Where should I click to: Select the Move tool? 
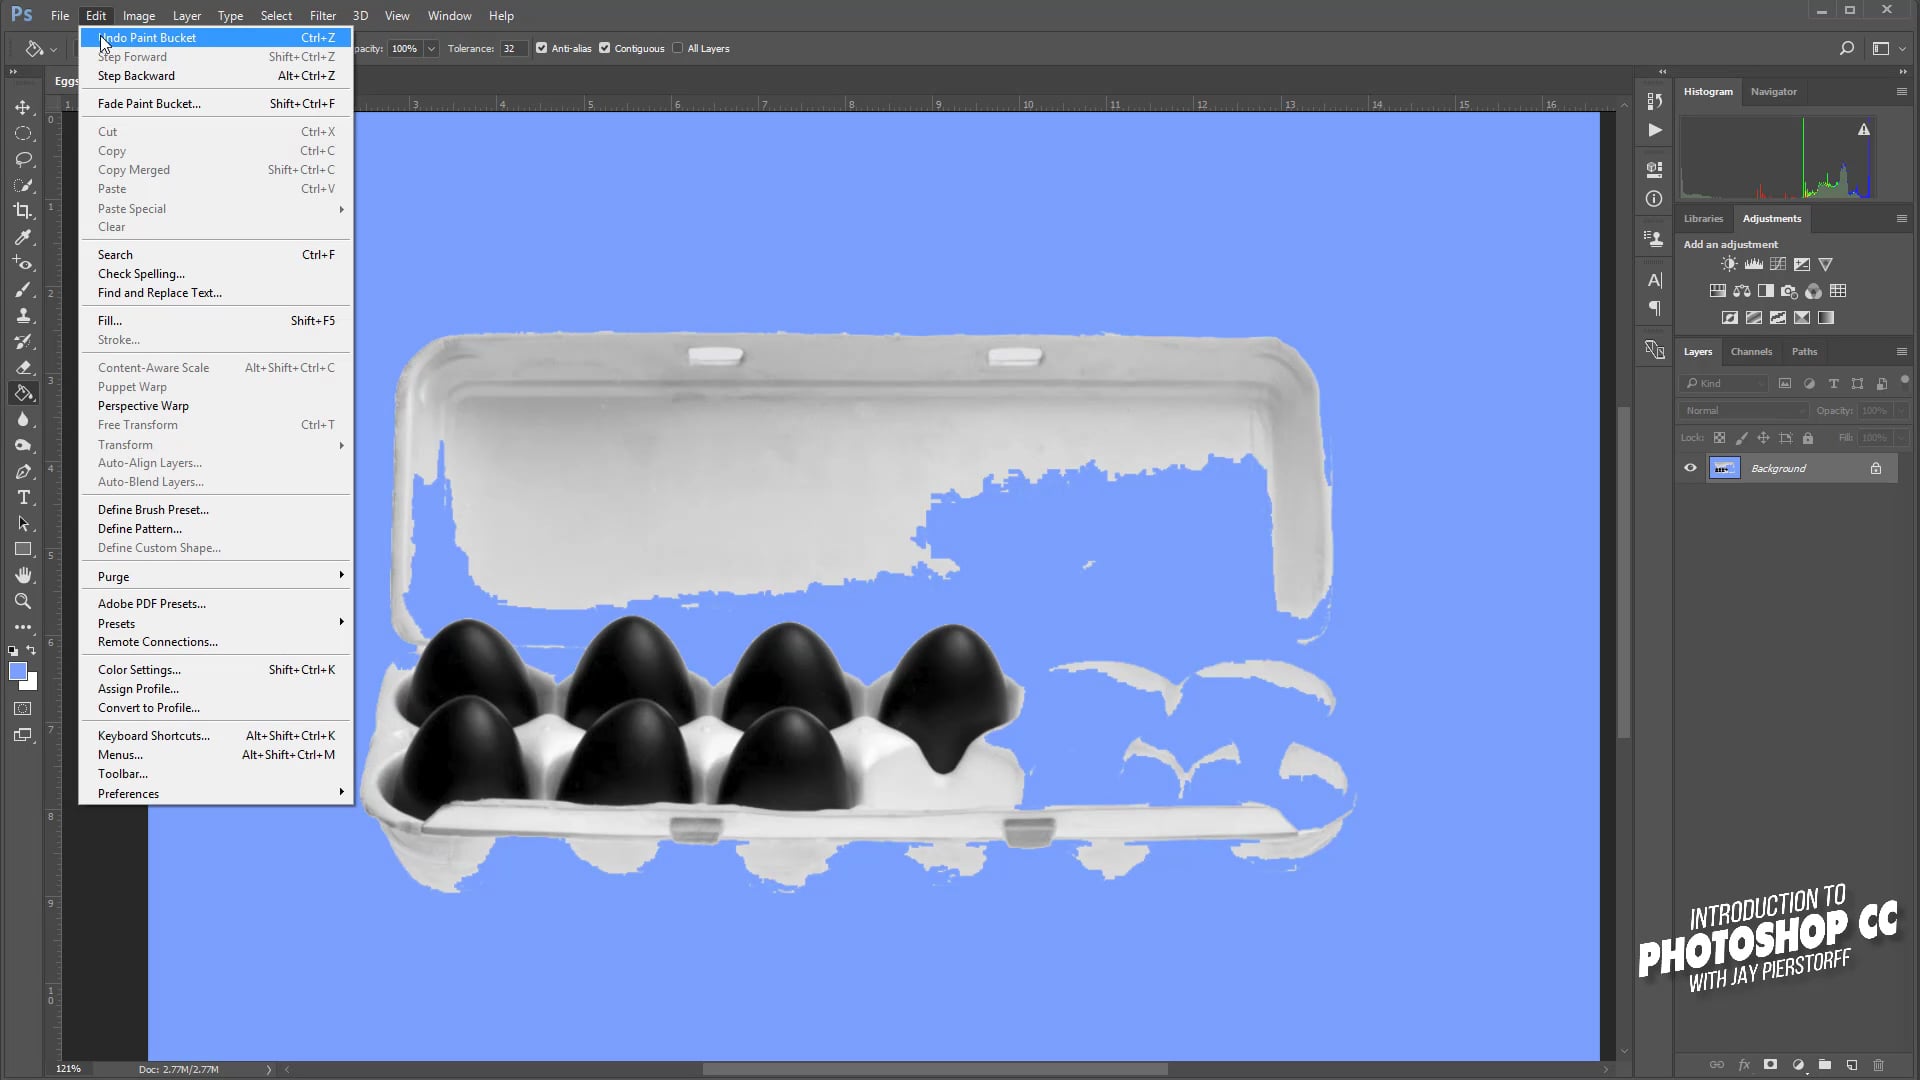pyautogui.click(x=23, y=107)
